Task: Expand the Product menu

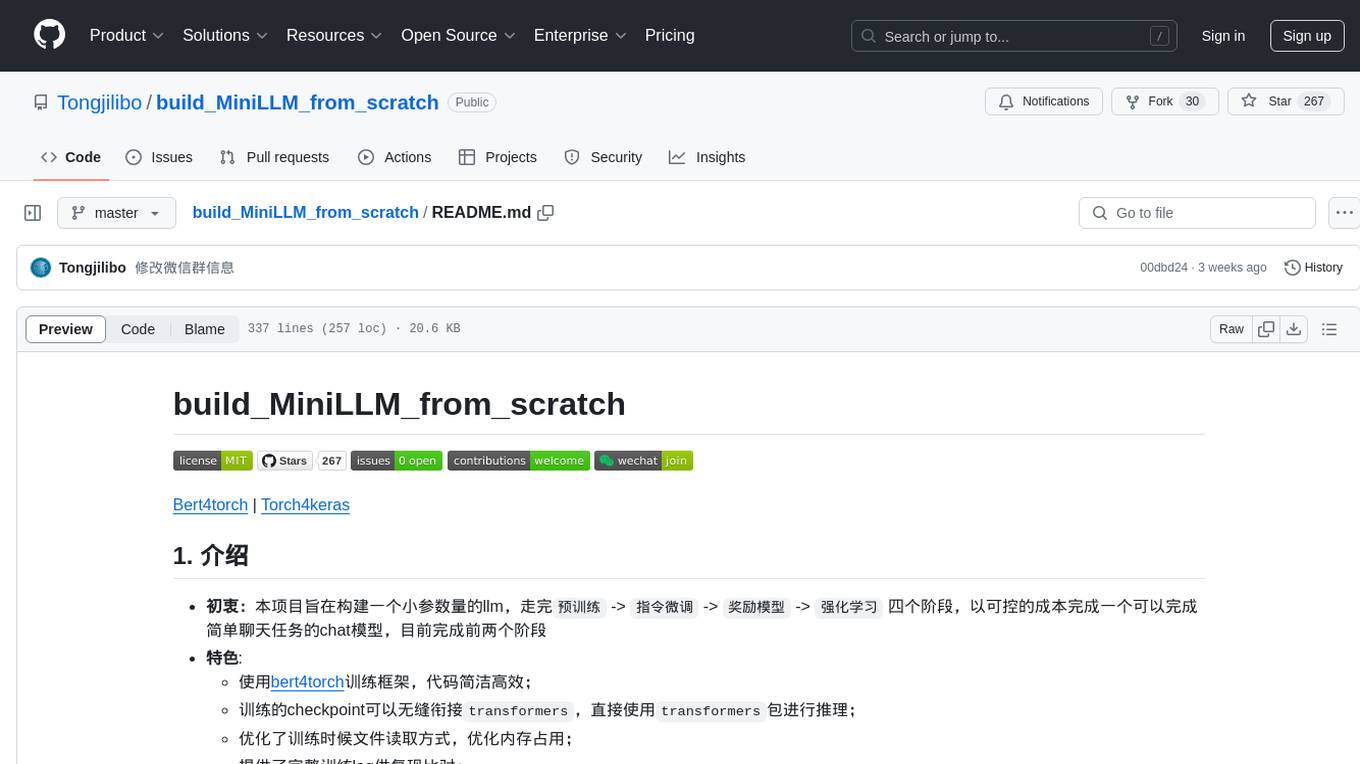Action: 127,35
